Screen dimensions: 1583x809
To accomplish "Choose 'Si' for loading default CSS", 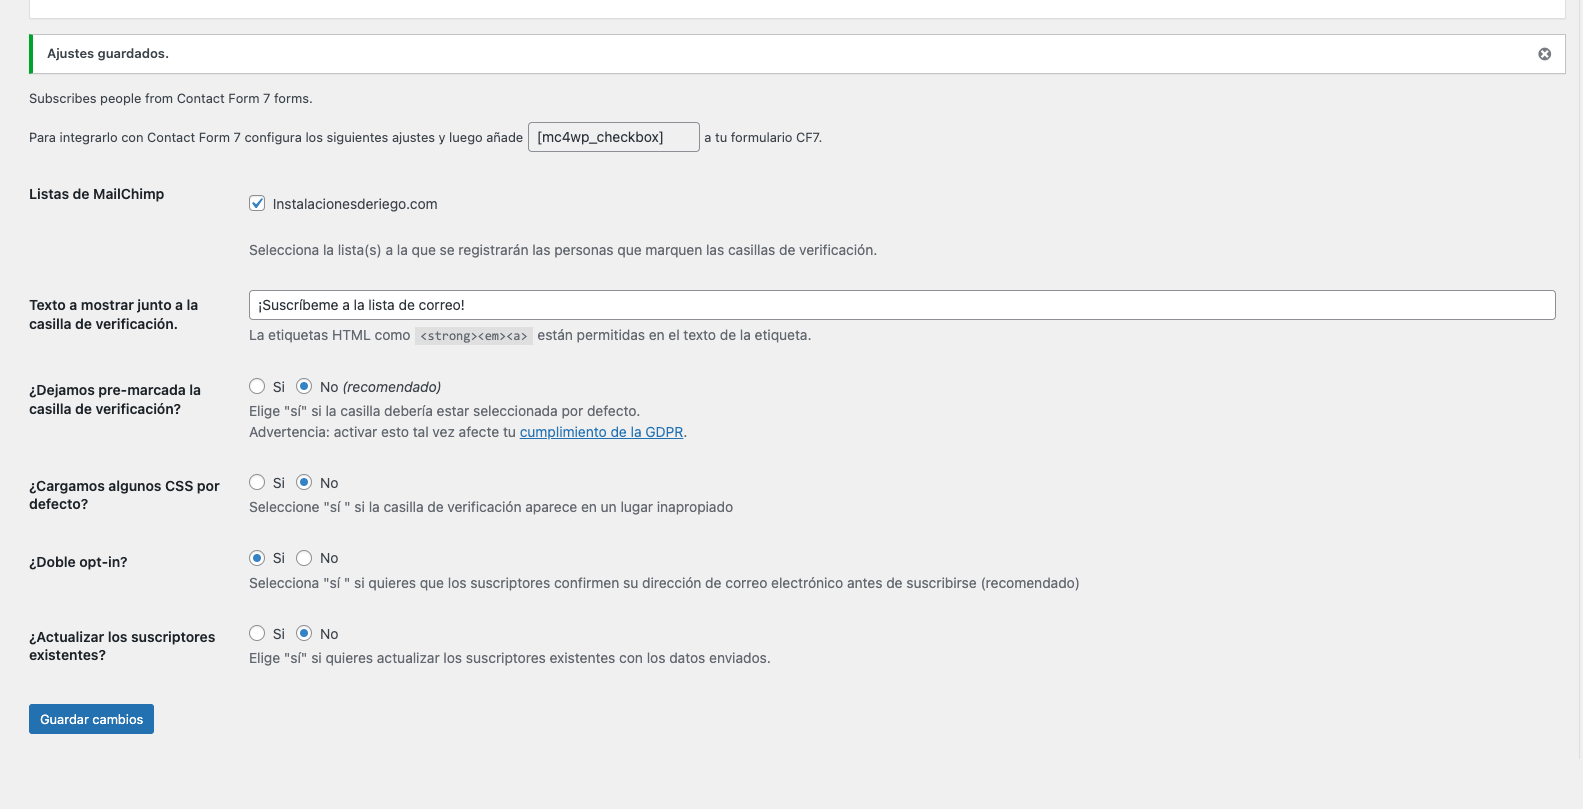I will pos(257,482).
